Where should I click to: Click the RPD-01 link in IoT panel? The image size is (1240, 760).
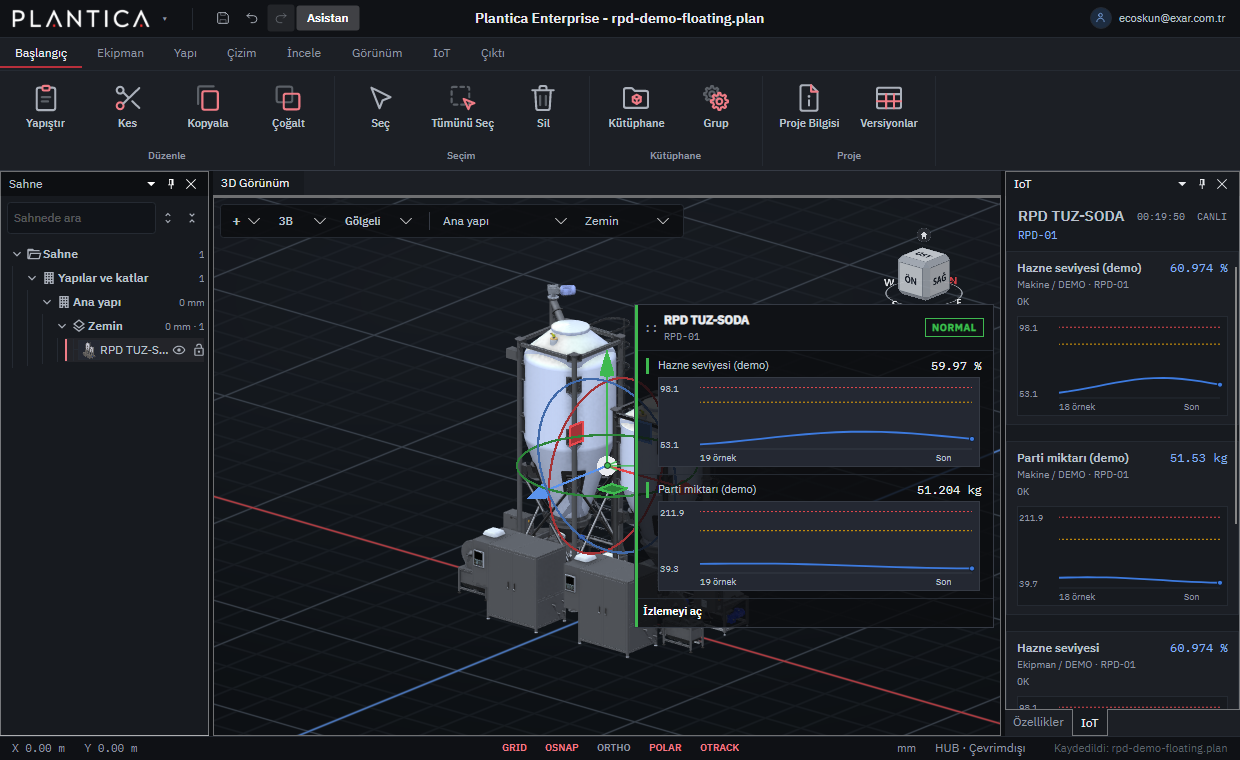pyautogui.click(x=1037, y=236)
